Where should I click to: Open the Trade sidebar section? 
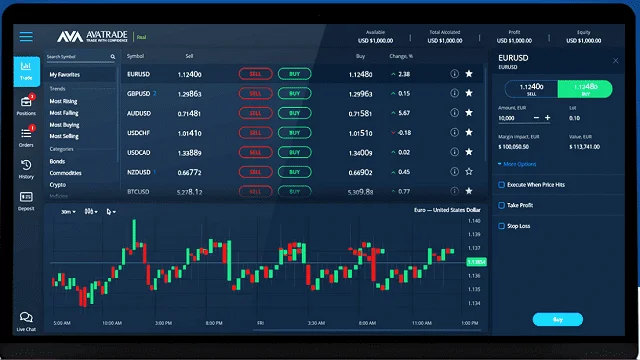pyautogui.click(x=27, y=71)
